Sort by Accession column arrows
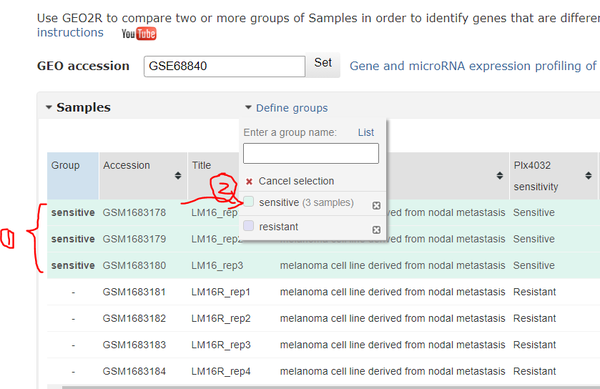Image resolution: width=600 pixels, height=389 pixels. coord(178,176)
